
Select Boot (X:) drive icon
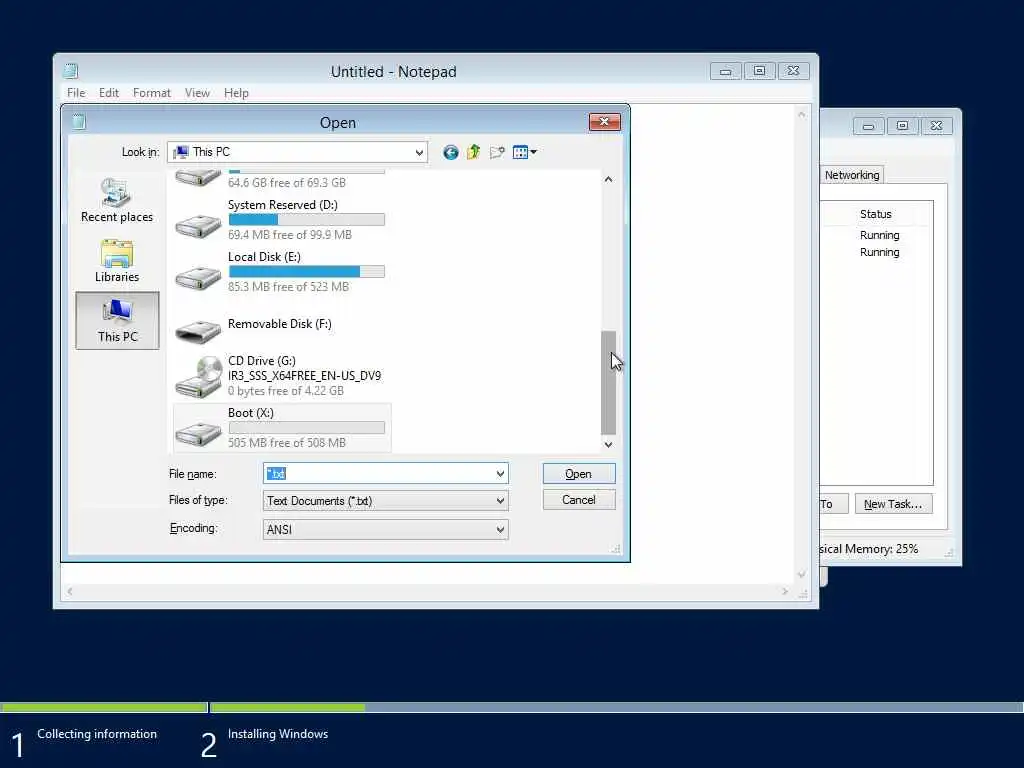[198, 434]
